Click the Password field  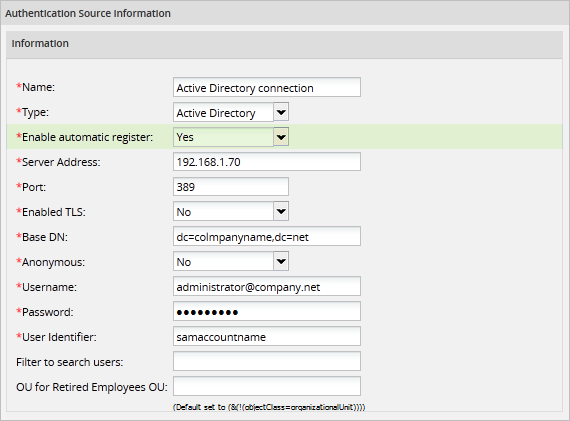[267, 311]
